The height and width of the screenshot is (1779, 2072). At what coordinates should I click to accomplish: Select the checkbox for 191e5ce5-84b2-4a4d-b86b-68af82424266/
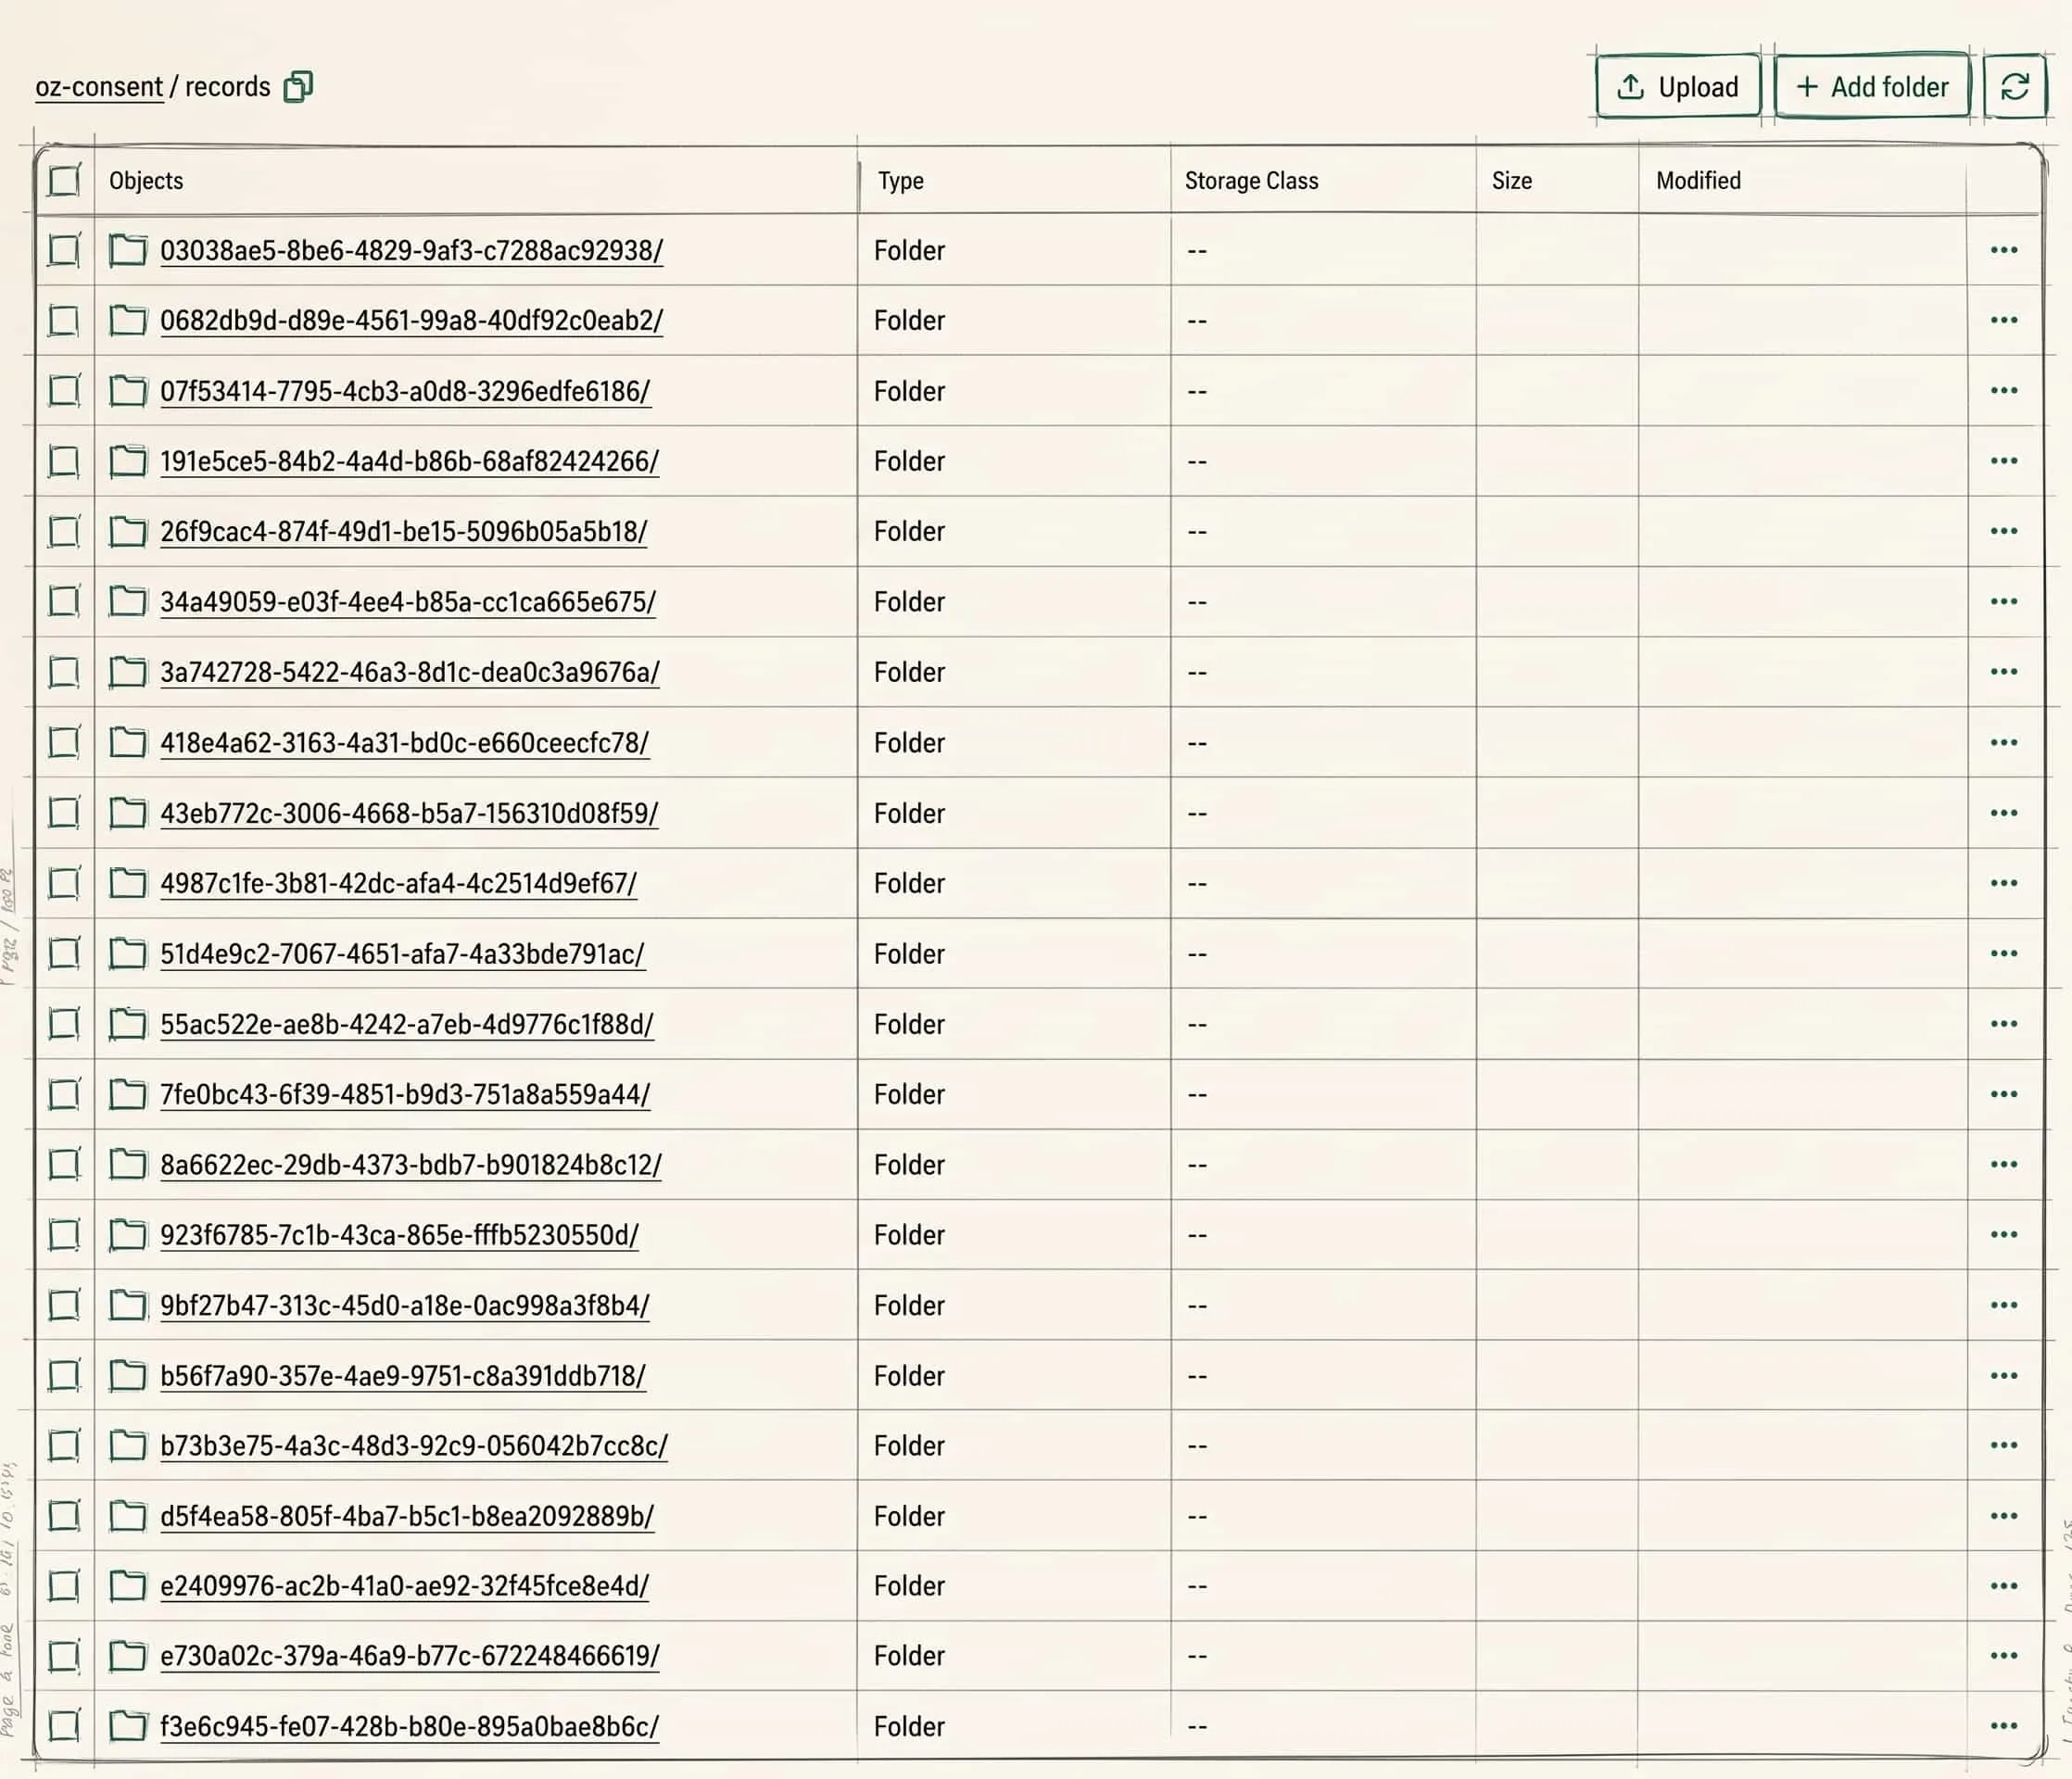click(64, 461)
